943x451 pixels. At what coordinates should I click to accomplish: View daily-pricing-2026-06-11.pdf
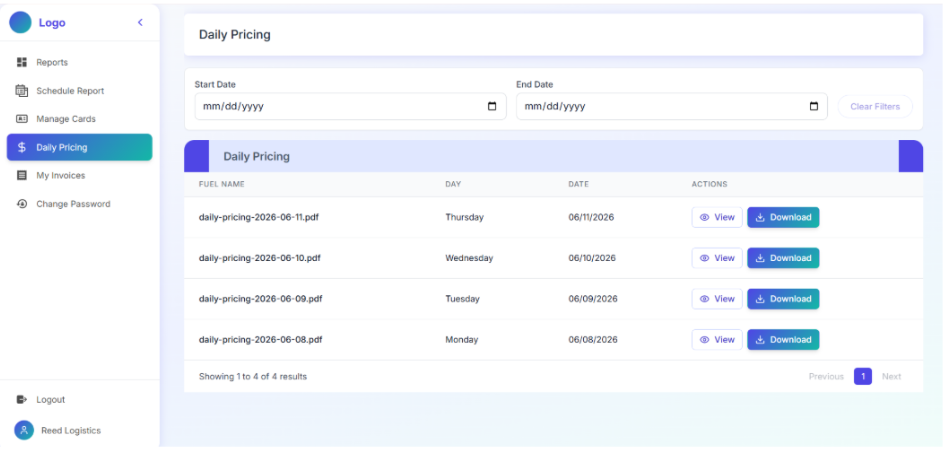click(717, 218)
